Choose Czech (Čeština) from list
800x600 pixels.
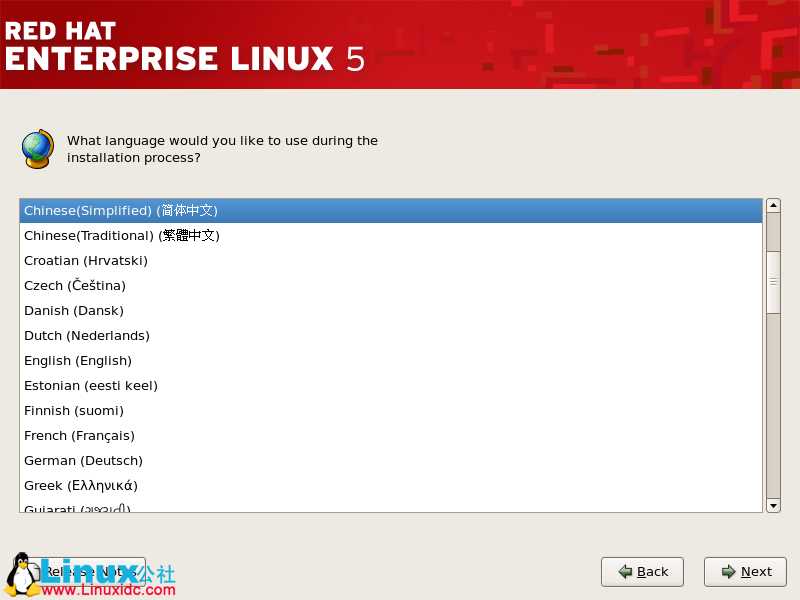pyautogui.click(x=391, y=286)
